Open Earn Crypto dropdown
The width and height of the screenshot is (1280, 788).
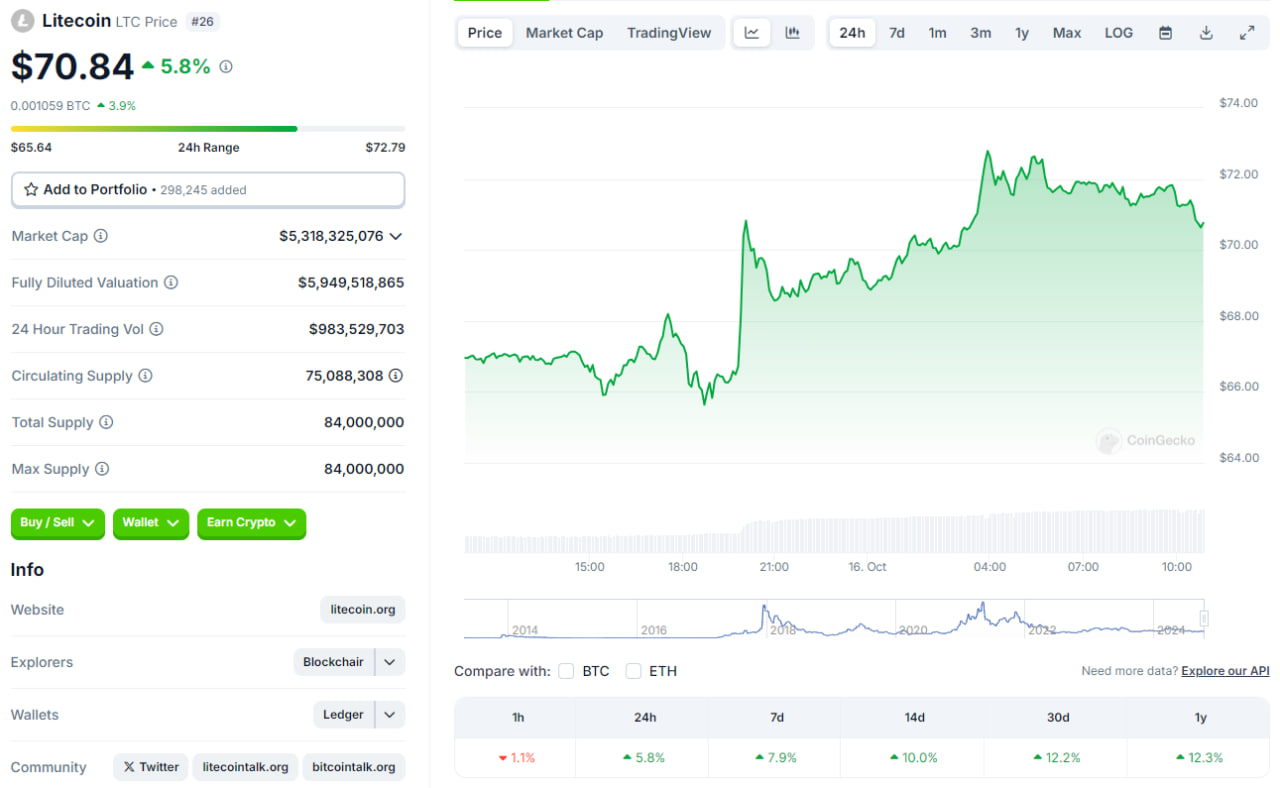point(251,523)
